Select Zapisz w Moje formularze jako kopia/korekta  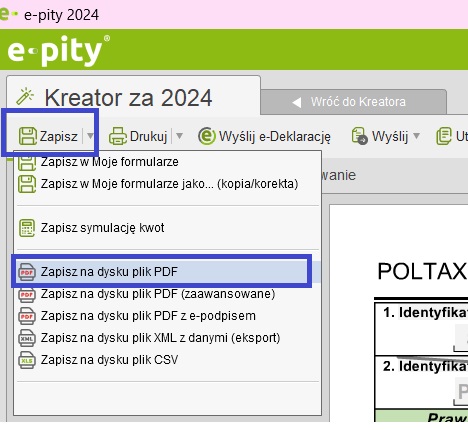pyautogui.click(x=168, y=184)
